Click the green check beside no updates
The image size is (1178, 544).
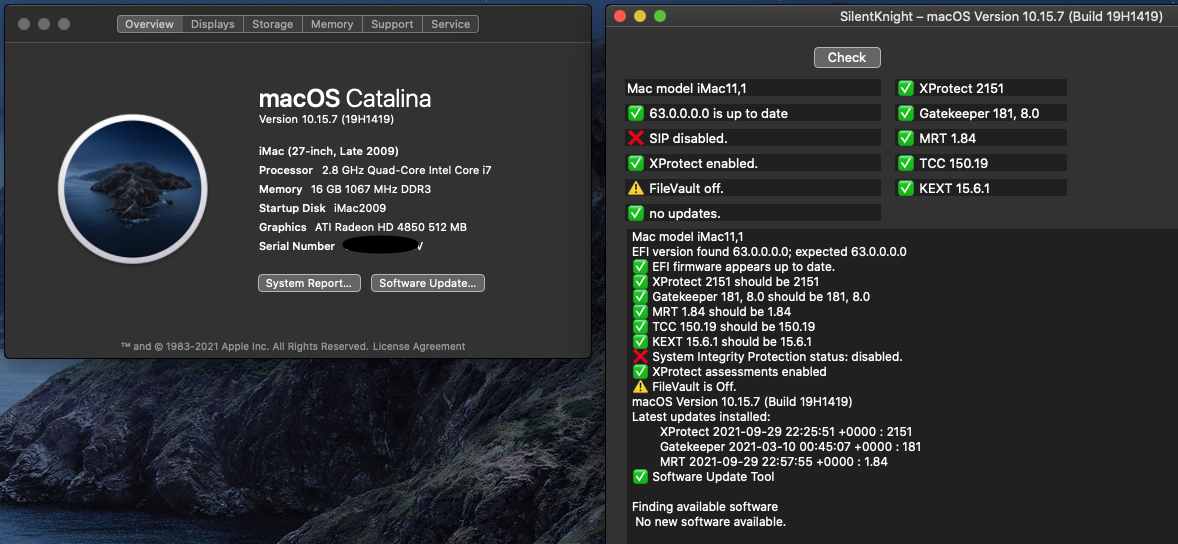tap(636, 213)
